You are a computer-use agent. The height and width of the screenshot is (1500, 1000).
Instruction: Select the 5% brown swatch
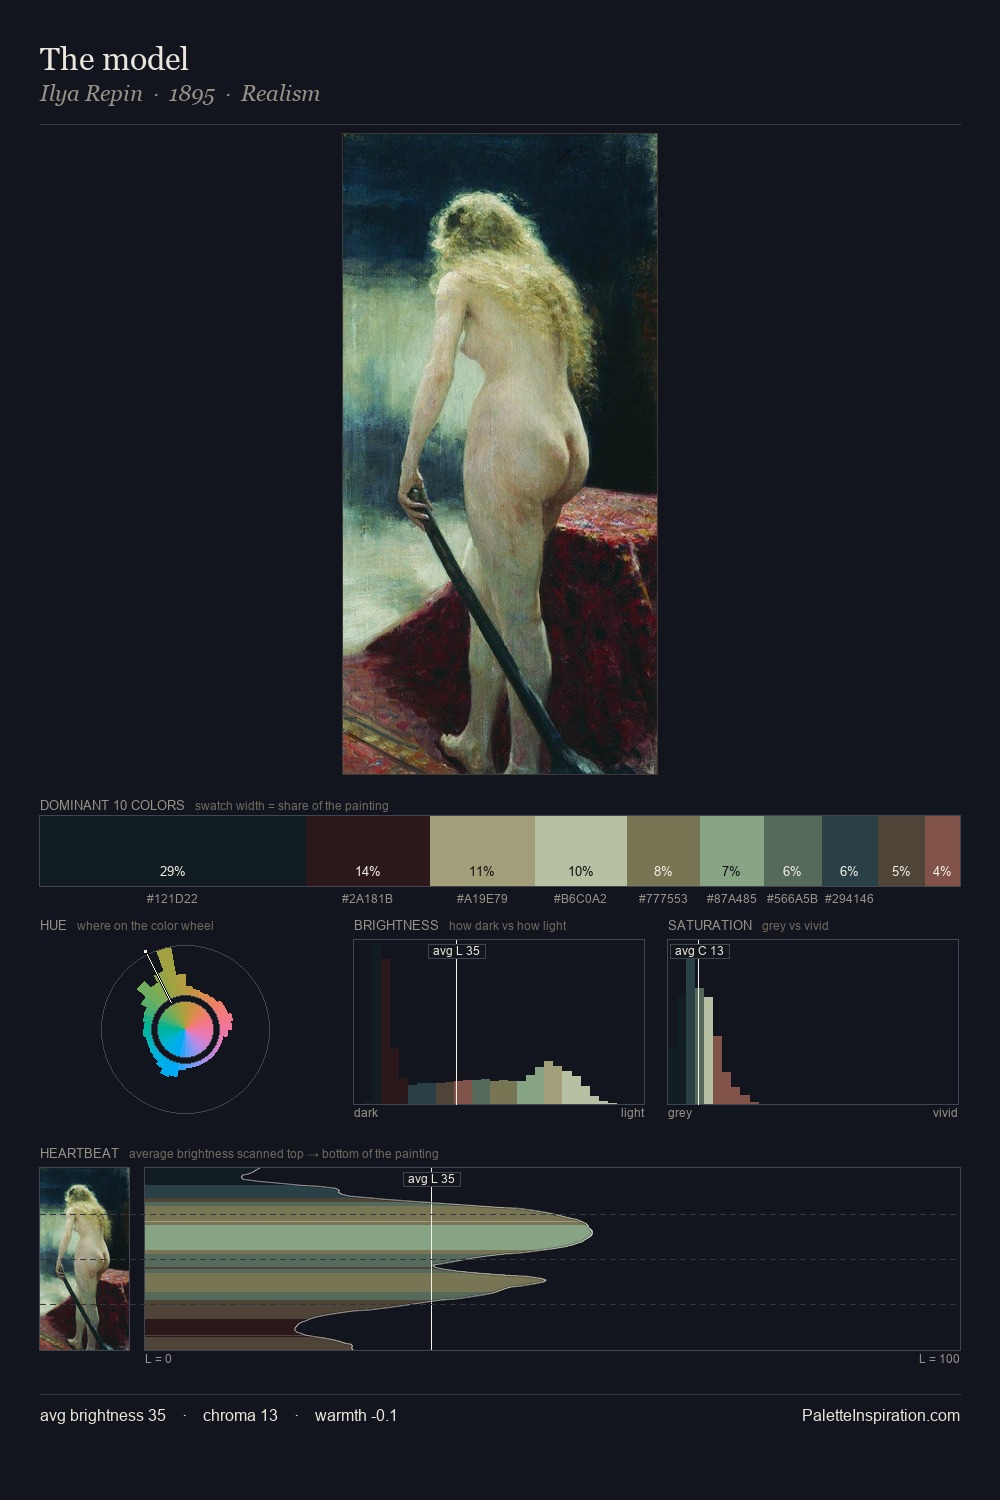pyautogui.click(x=901, y=851)
